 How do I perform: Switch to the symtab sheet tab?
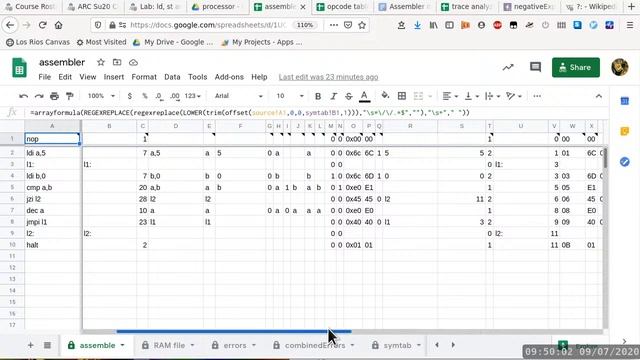[397, 345]
